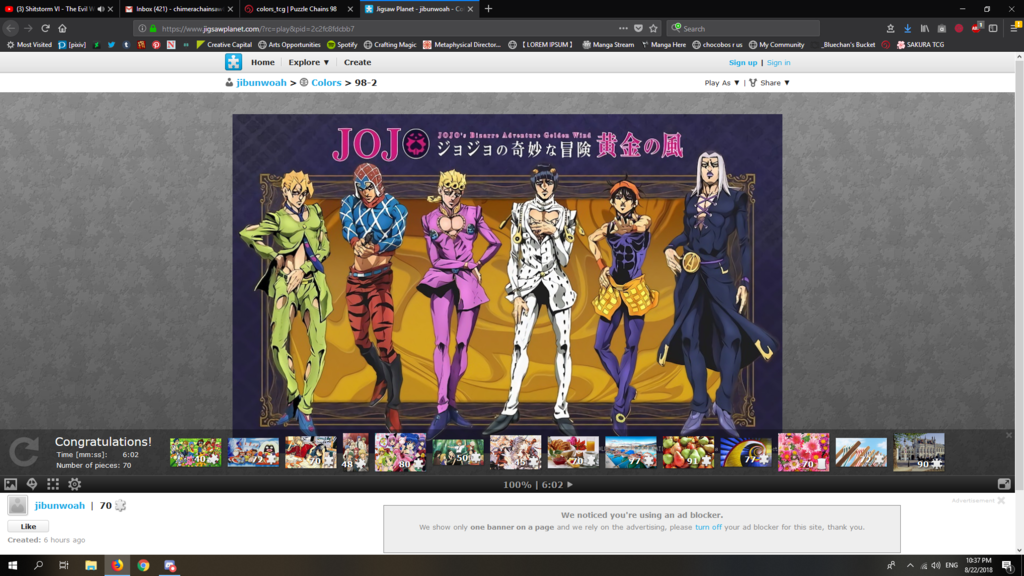This screenshot has width=1024, height=576.
Task: Open the pink flowers puzzle thumbnail
Action: click(x=803, y=452)
